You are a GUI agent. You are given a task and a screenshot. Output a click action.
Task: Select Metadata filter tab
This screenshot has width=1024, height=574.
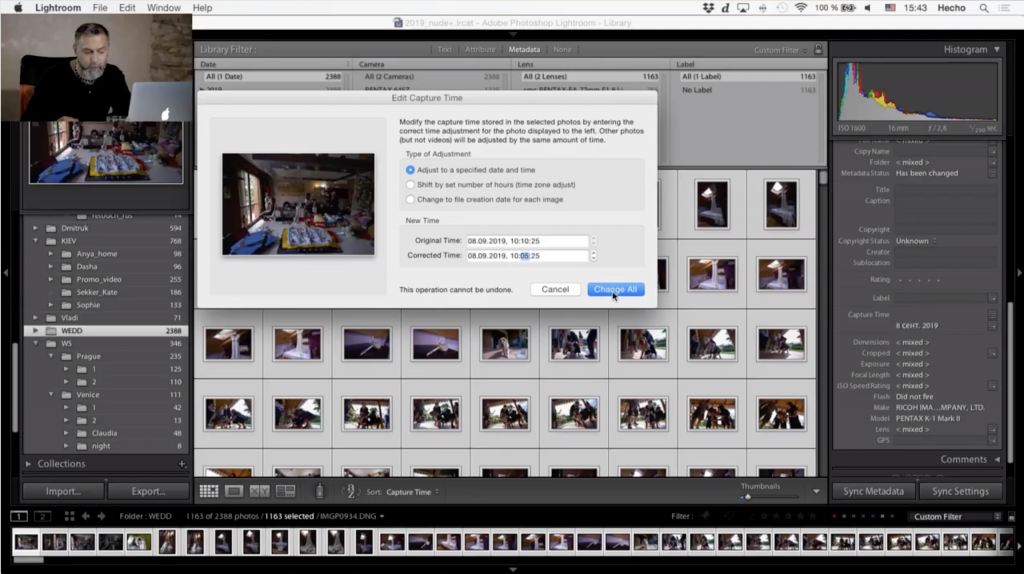click(524, 50)
